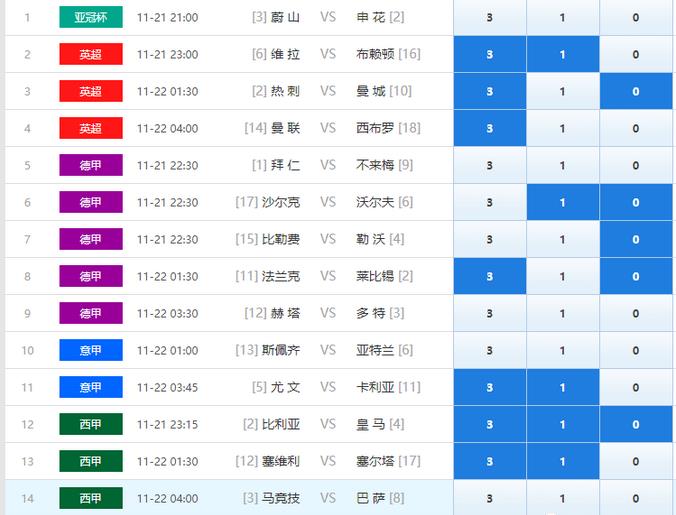
Task: Deselect the 3 pick for 塞维利 vs 塞尔塔
Action: (x=490, y=462)
